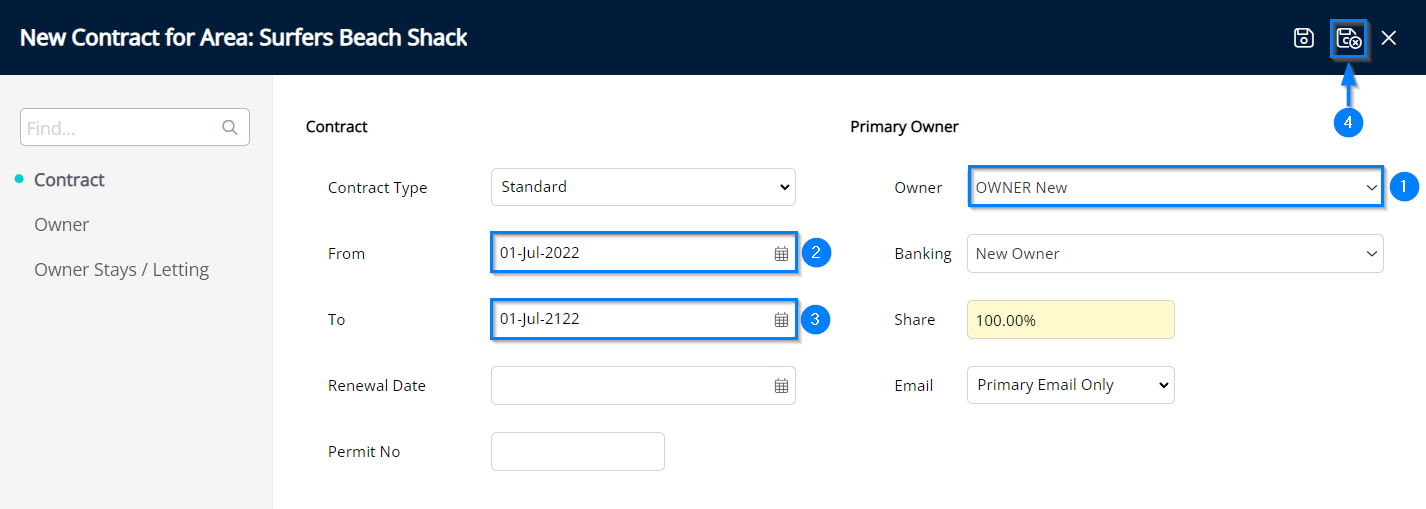The image size is (1426, 509).
Task: Click the Save and Exit icon
Action: [x=1348, y=38]
